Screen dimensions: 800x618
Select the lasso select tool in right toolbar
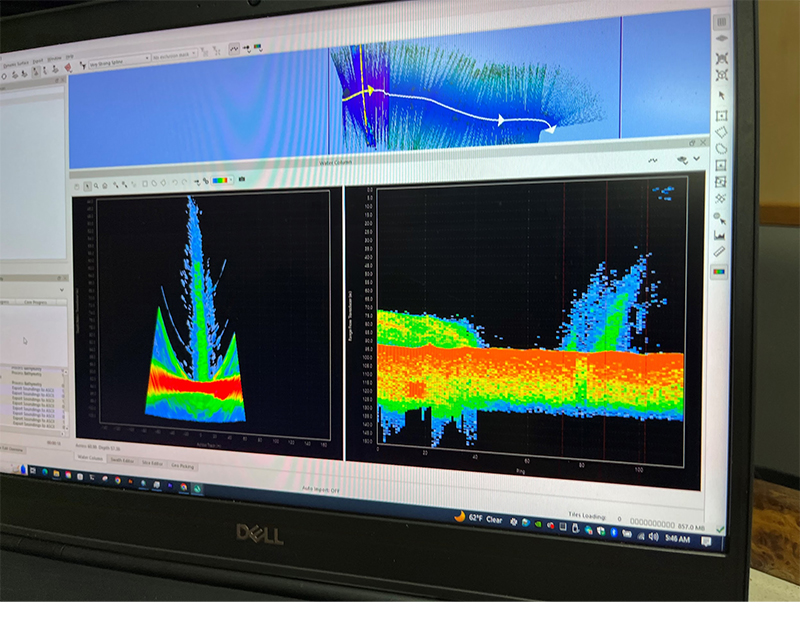point(721,149)
